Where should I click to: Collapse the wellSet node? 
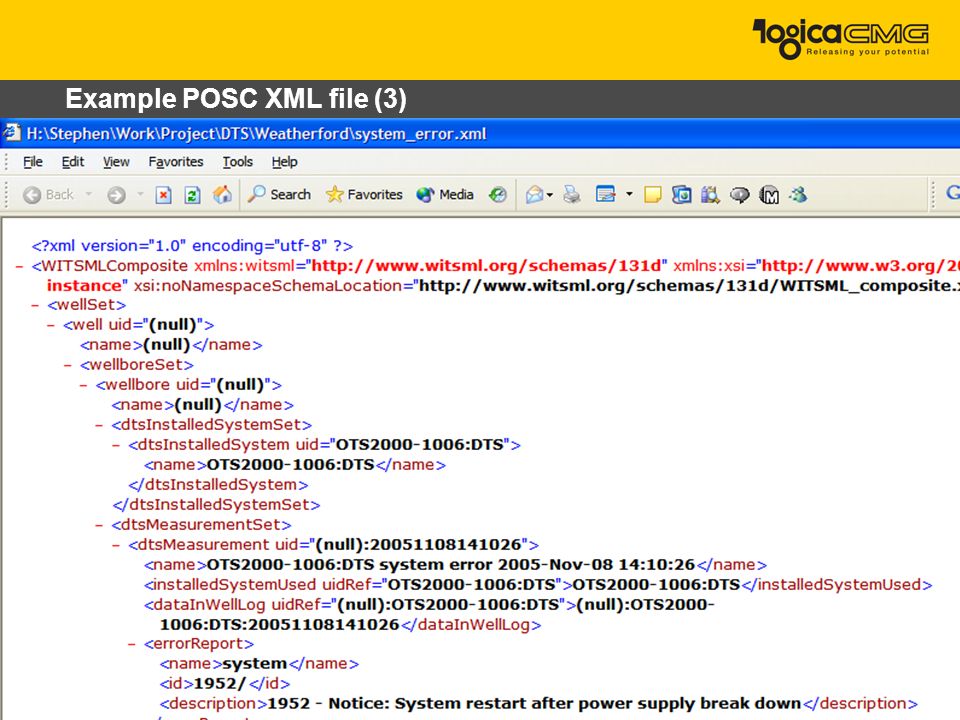pyautogui.click(x=36, y=305)
